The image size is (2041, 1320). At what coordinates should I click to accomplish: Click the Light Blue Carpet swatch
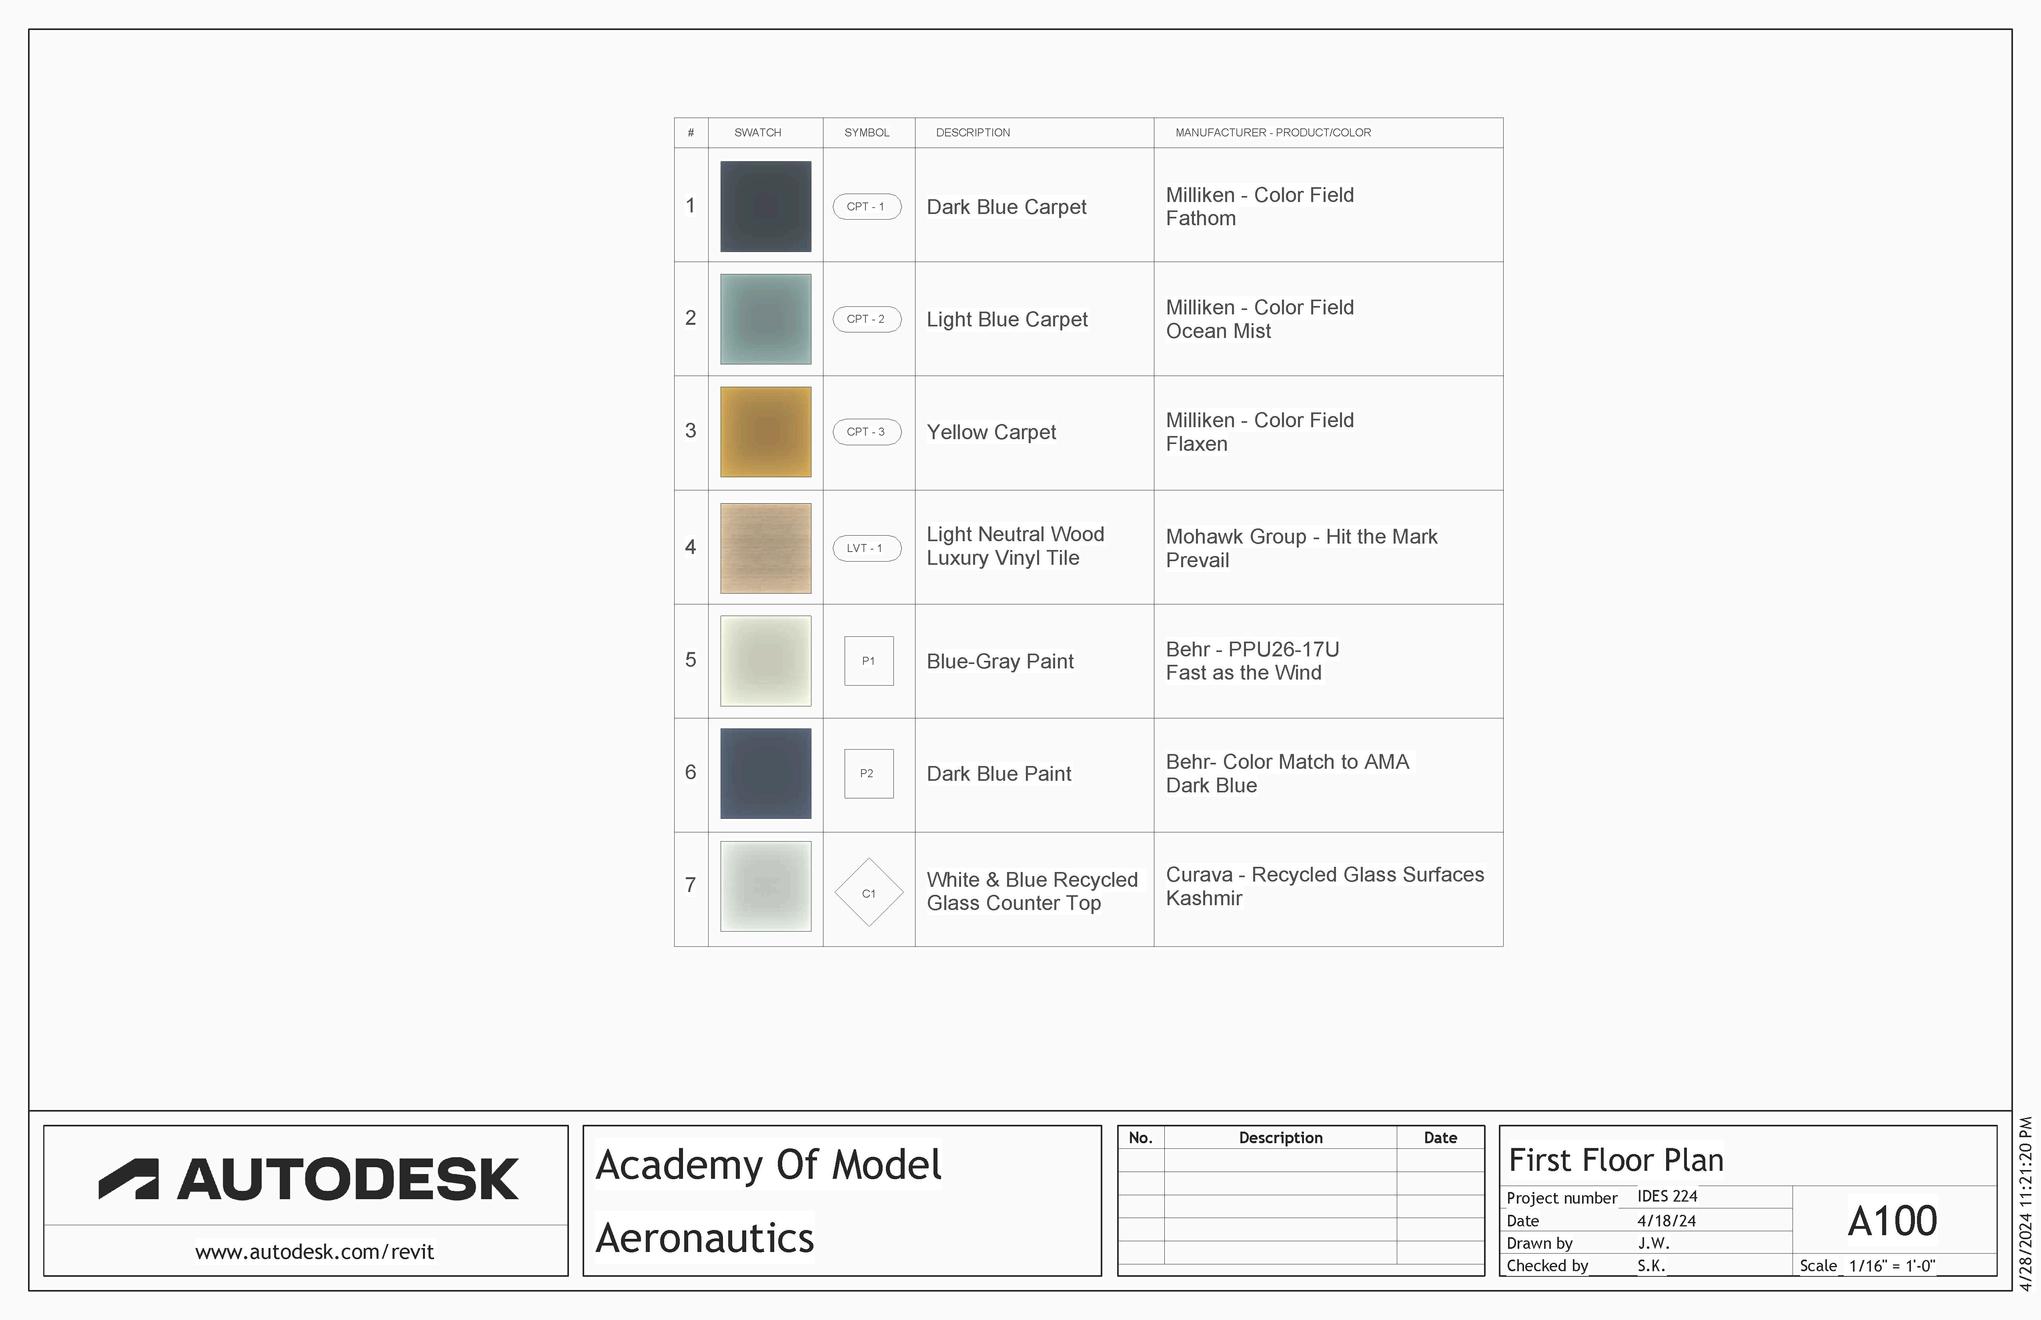coord(765,319)
